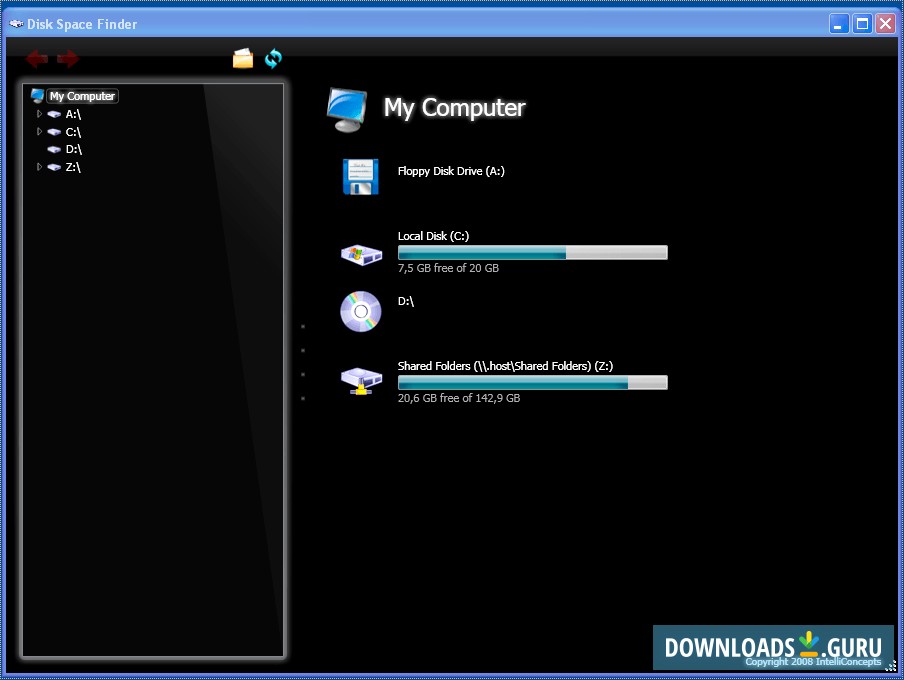The height and width of the screenshot is (680, 904).
Task: Open the folder browse icon
Action: (243, 58)
